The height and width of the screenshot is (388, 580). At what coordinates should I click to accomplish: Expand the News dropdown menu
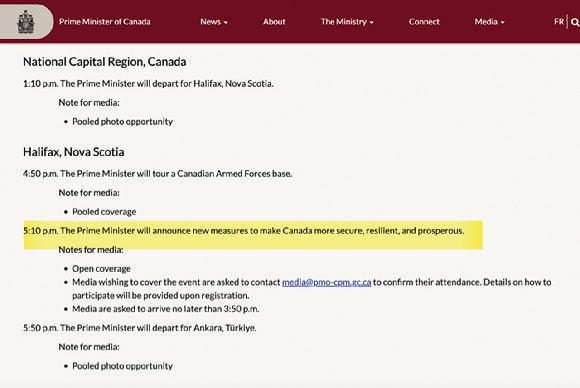point(214,22)
